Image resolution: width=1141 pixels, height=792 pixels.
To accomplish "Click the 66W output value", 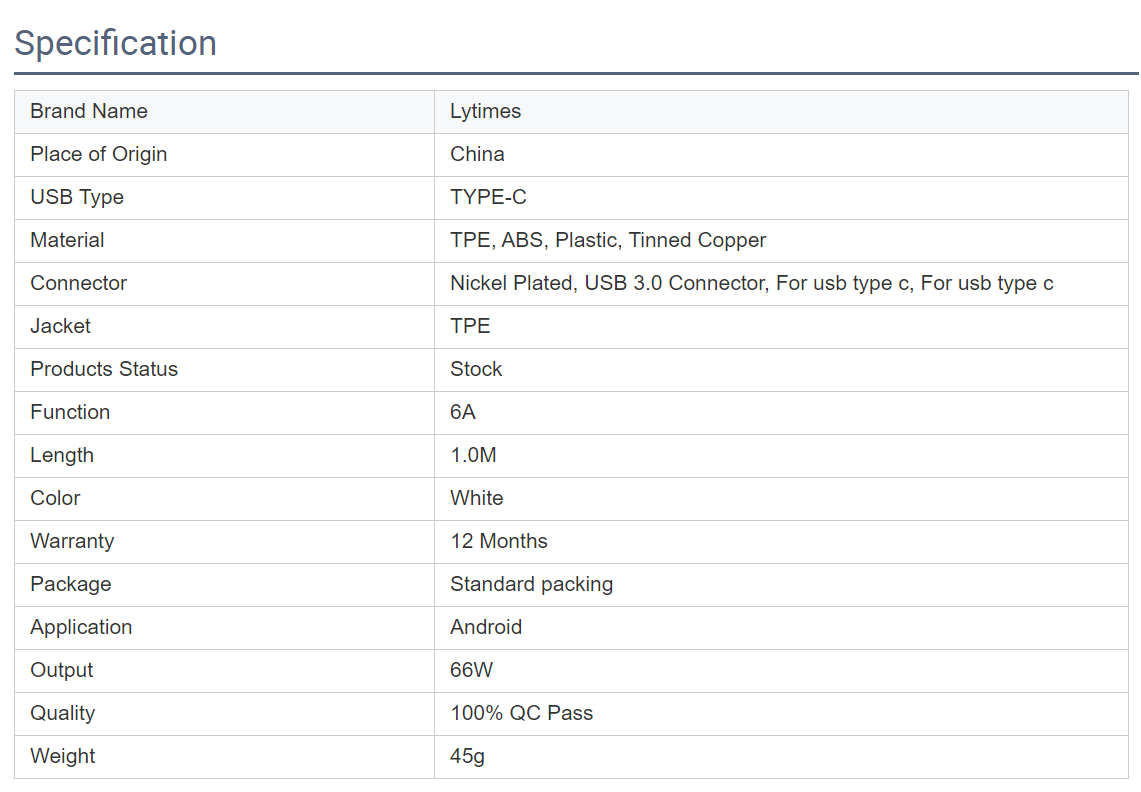I will pos(471,671).
